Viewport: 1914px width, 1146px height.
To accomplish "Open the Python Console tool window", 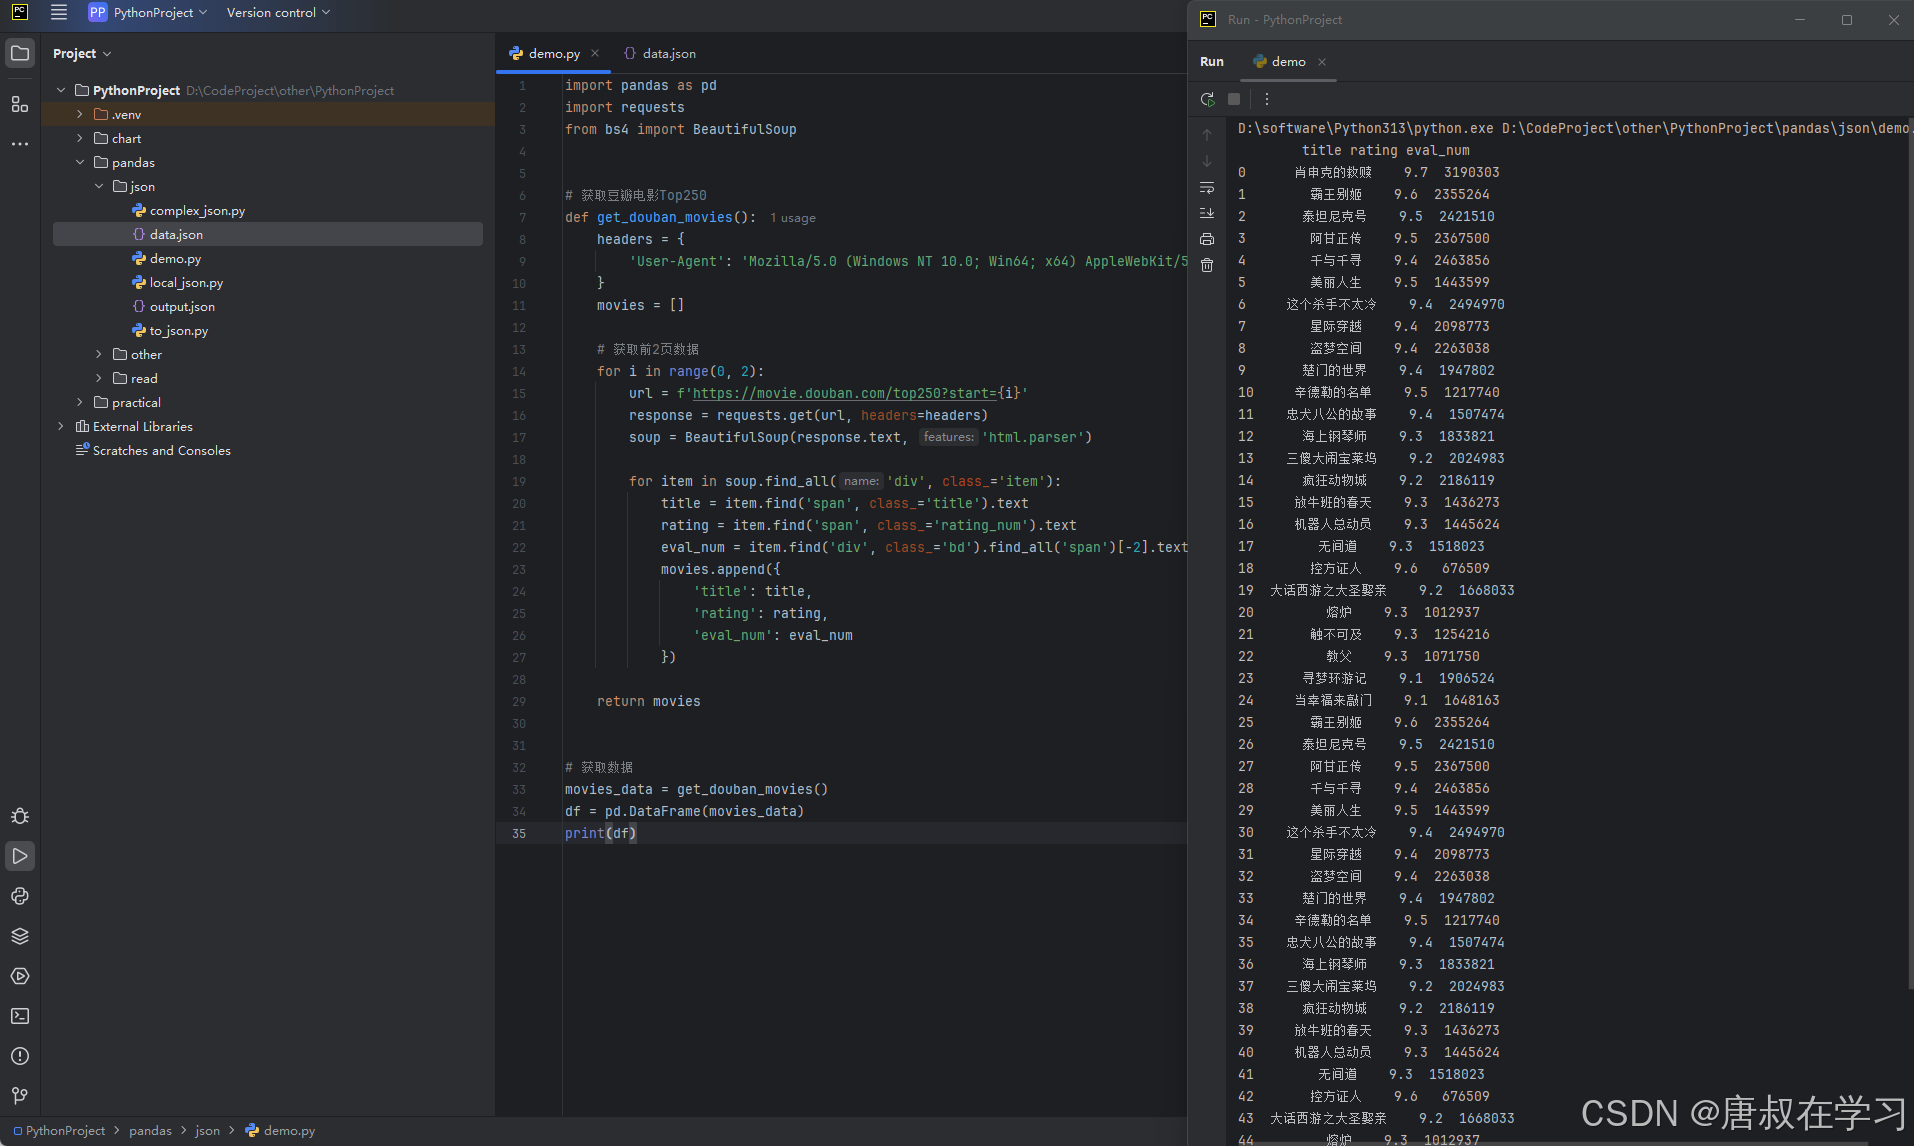I will (x=20, y=896).
